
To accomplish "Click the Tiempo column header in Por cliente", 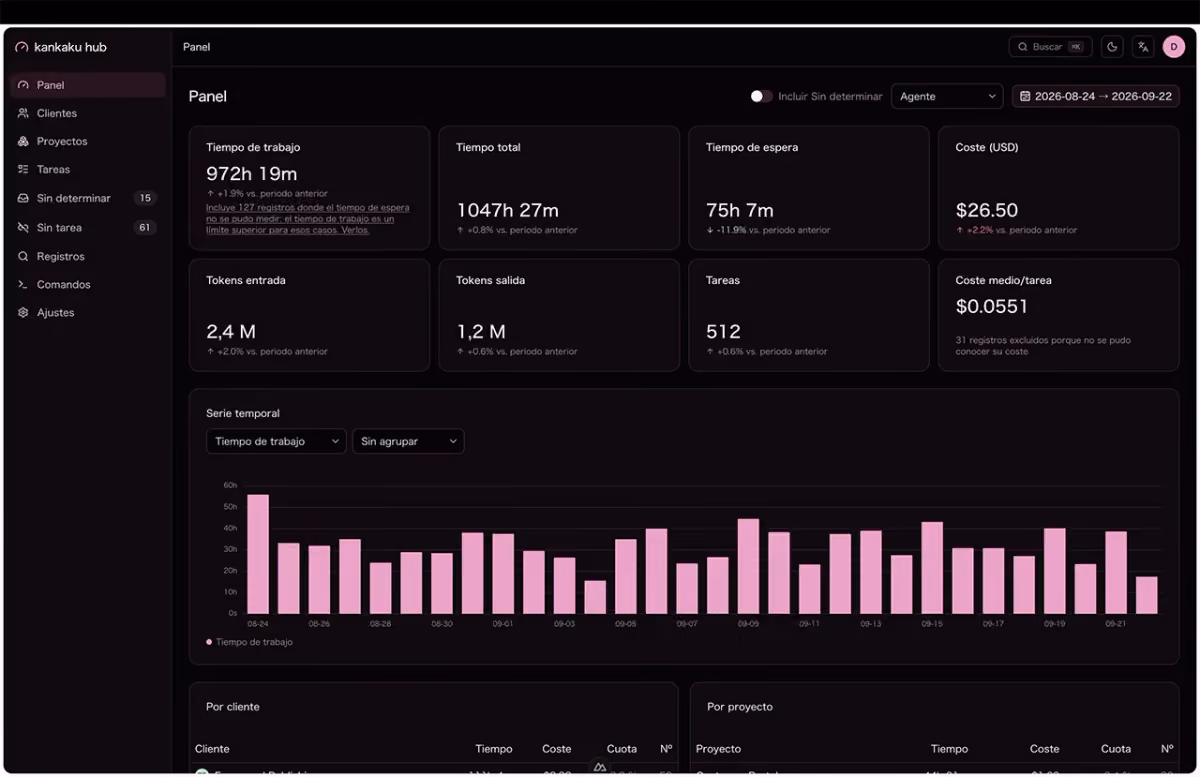I will [494, 749].
